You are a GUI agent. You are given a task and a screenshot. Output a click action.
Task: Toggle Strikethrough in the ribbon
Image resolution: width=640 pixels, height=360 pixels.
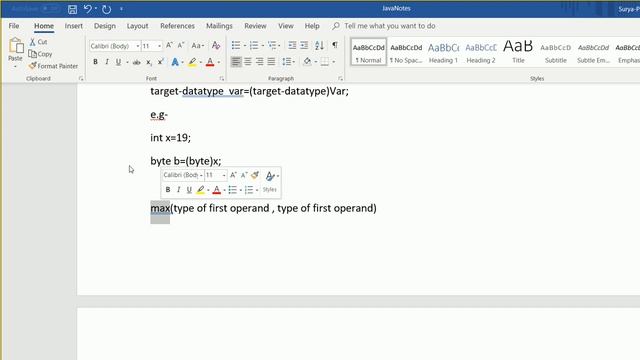click(137, 62)
